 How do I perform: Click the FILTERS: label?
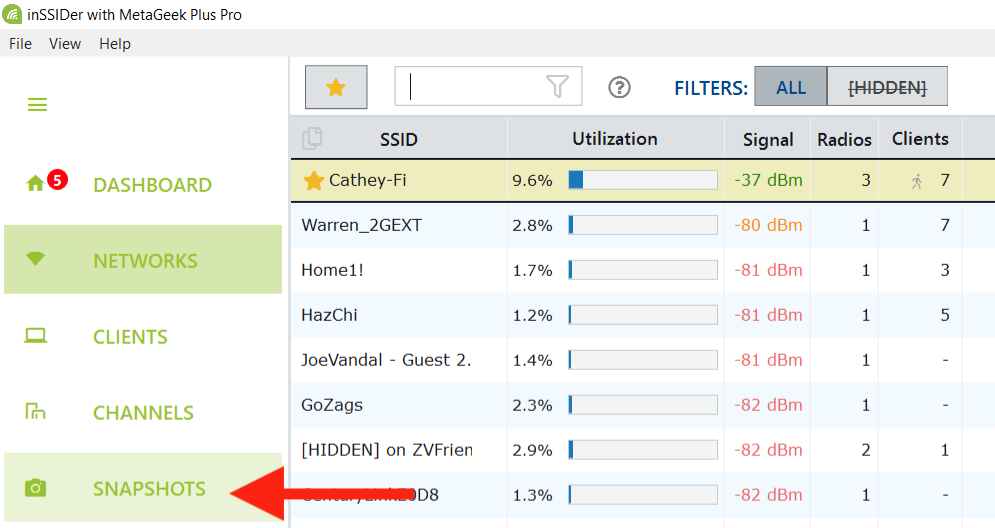(x=711, y=88)
